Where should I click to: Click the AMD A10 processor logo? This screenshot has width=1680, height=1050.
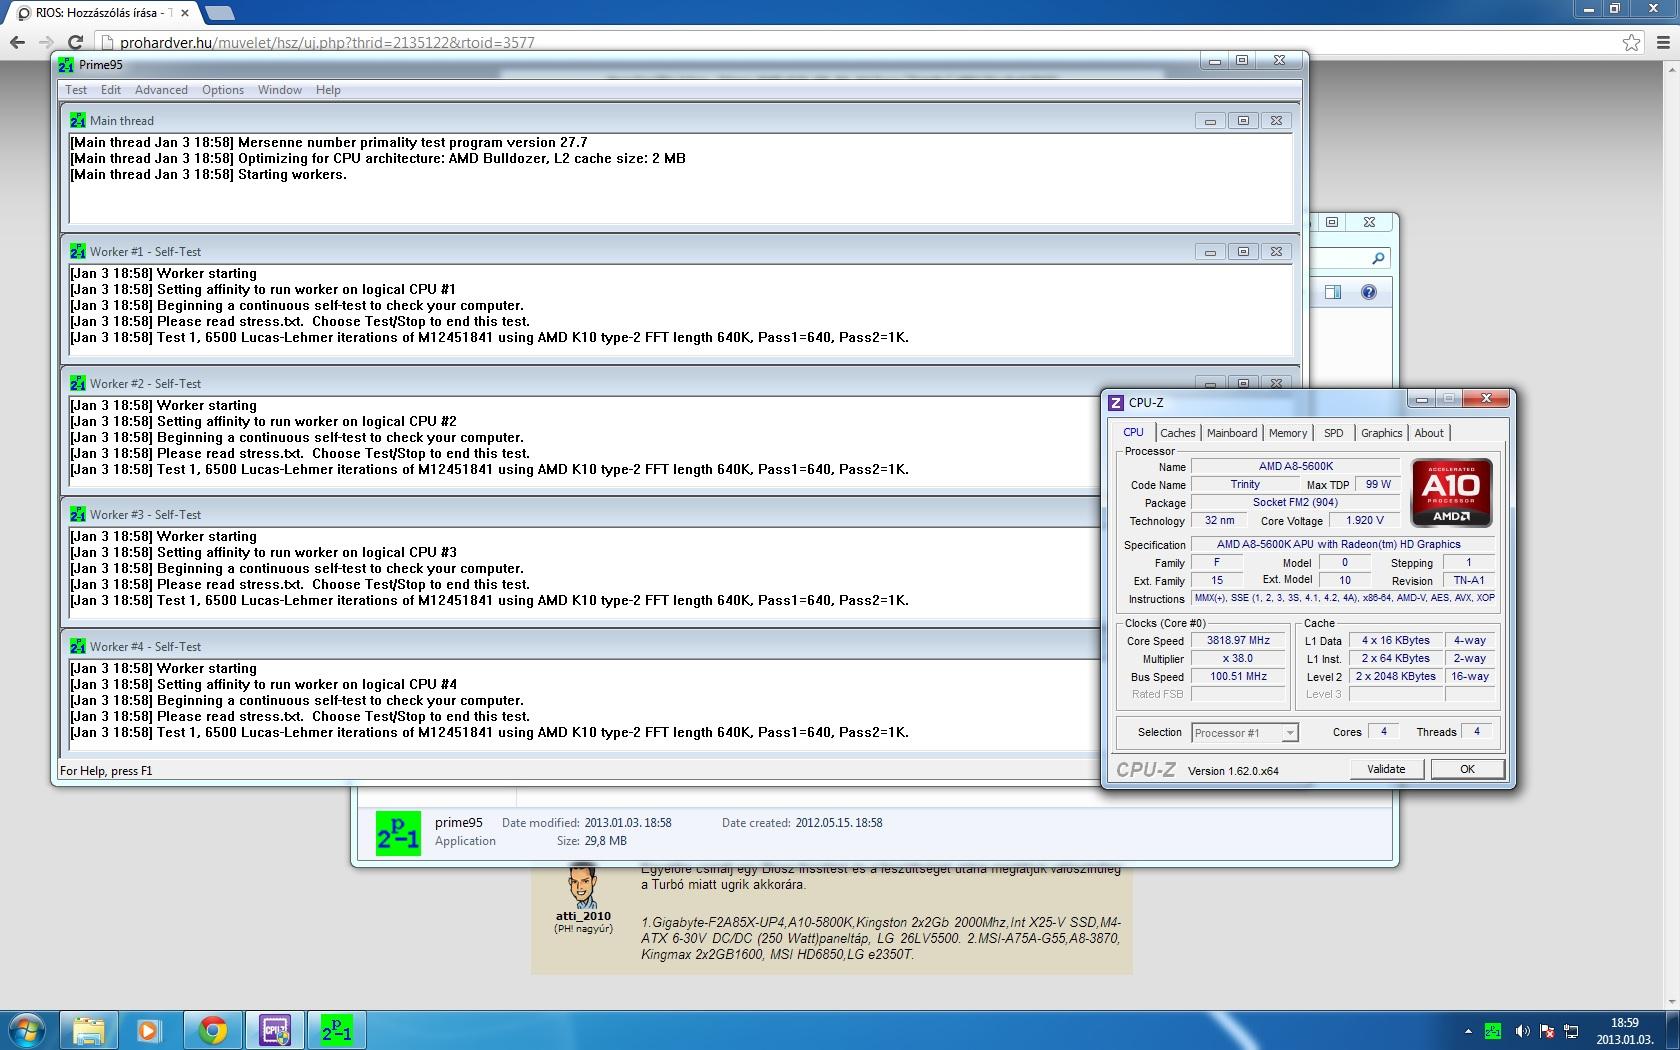tap(1451, 492)
